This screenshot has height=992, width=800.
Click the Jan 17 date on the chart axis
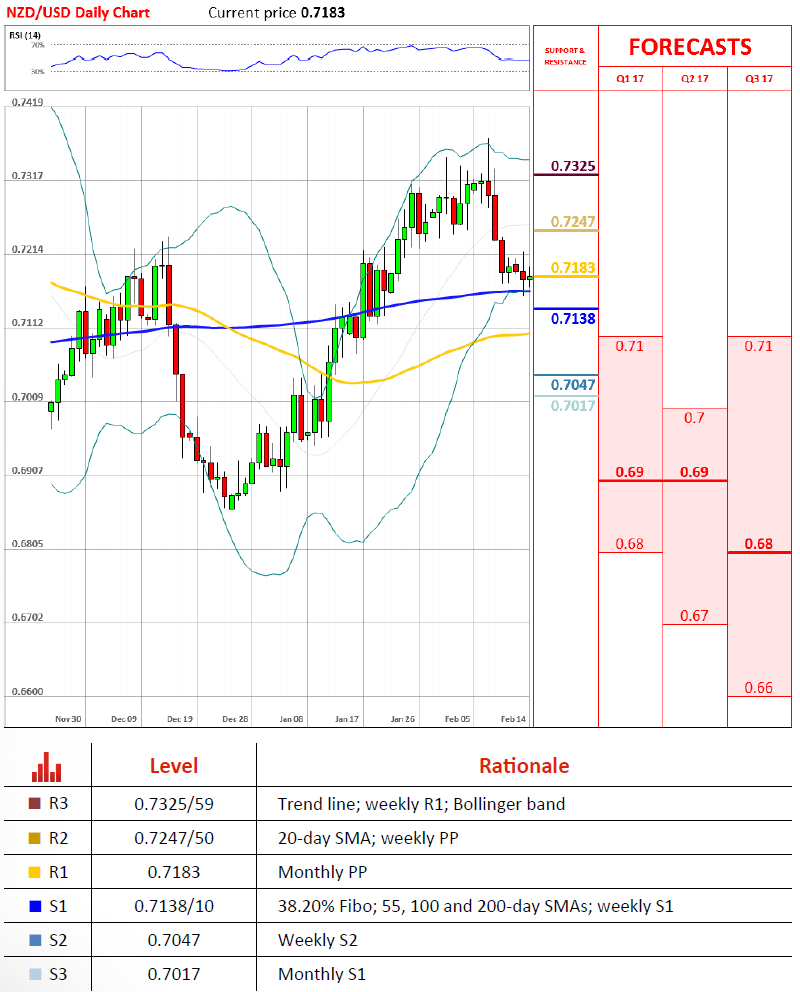[347, 719]
